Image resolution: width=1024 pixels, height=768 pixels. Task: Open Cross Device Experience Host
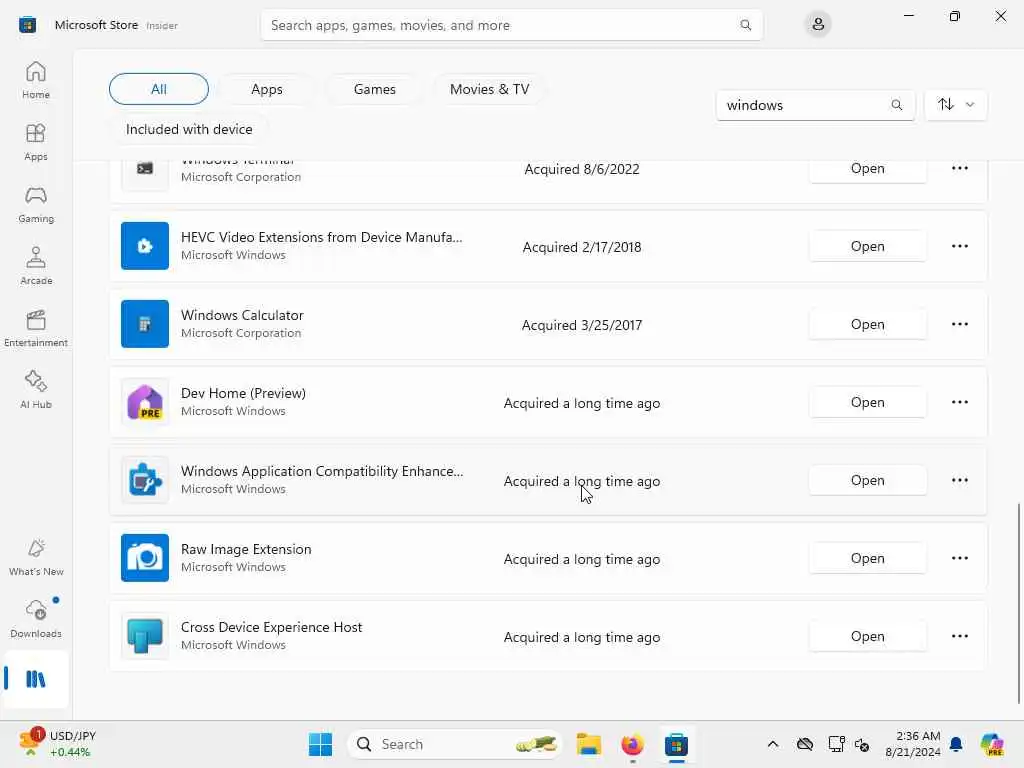[x=867, y=636]
